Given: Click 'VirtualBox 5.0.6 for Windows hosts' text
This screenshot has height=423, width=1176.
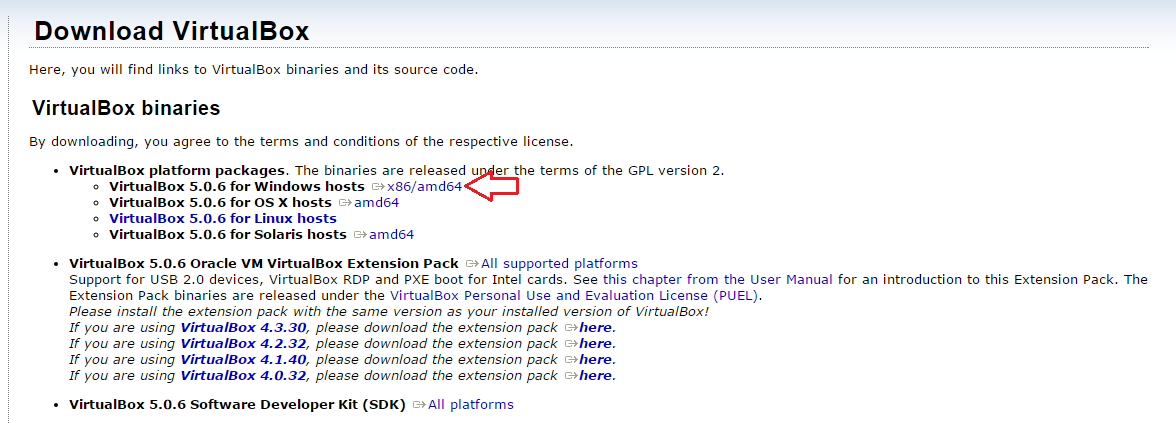Looking at the screenshot, I should click(237, 186).
